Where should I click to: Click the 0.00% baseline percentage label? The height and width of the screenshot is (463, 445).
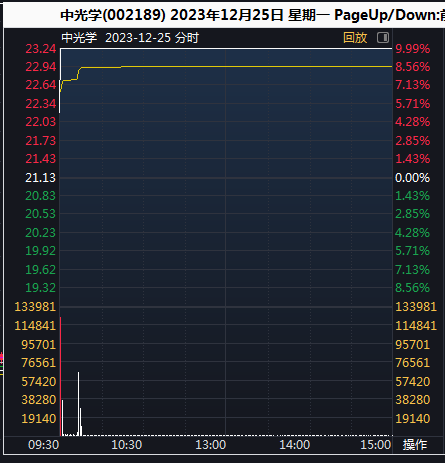coord(413,178)
